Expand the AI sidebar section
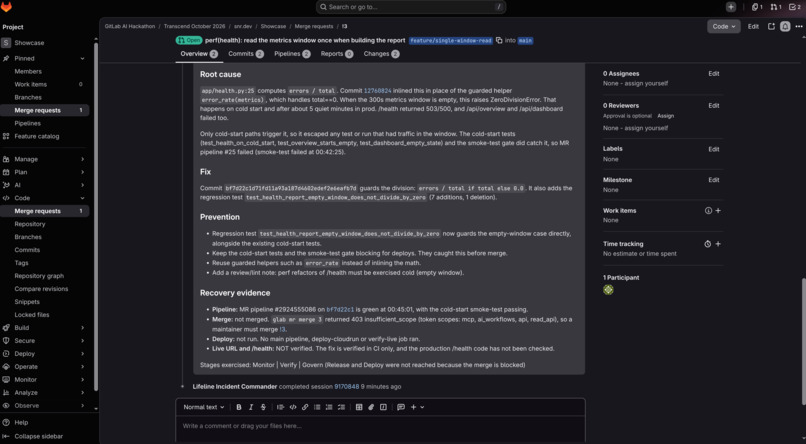This screenshot has height=444, width=806. 44,185
